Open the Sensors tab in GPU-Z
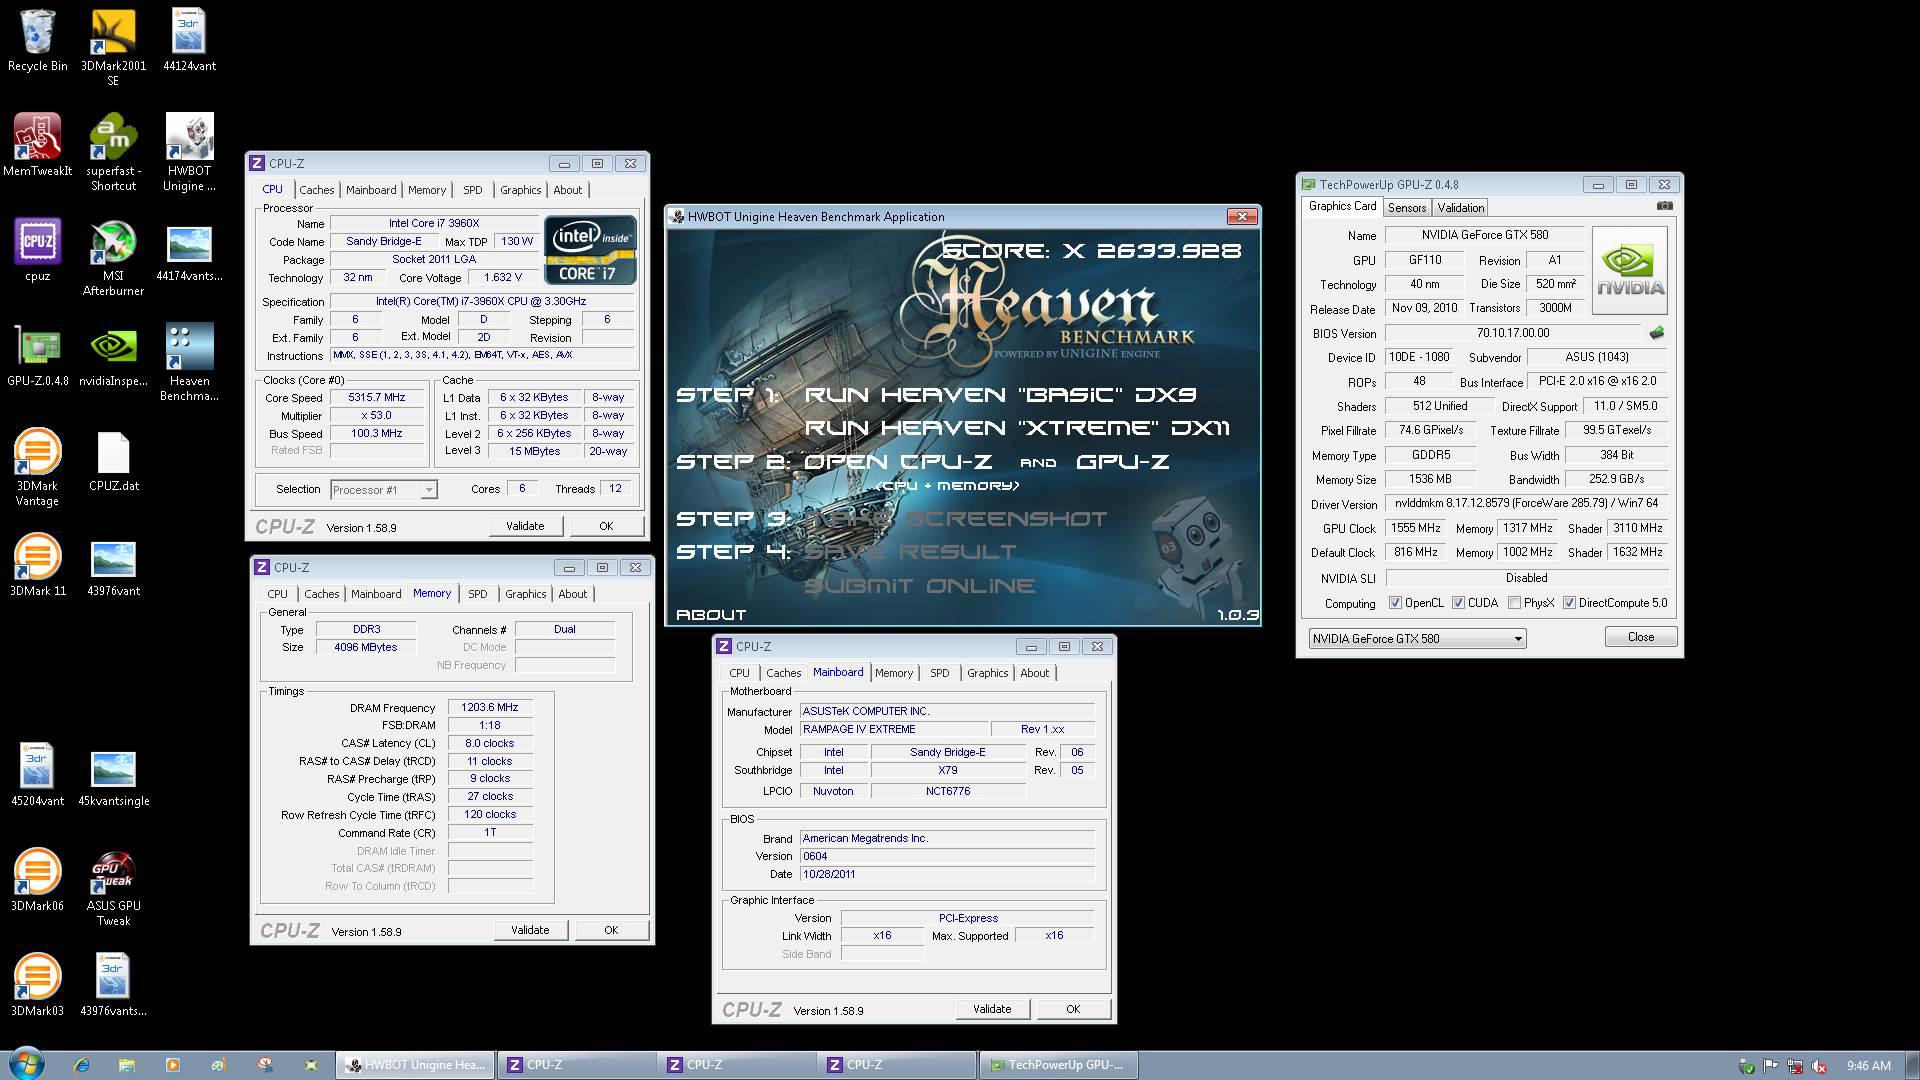1920x1080 pixels. click(x=1406, y=208)
